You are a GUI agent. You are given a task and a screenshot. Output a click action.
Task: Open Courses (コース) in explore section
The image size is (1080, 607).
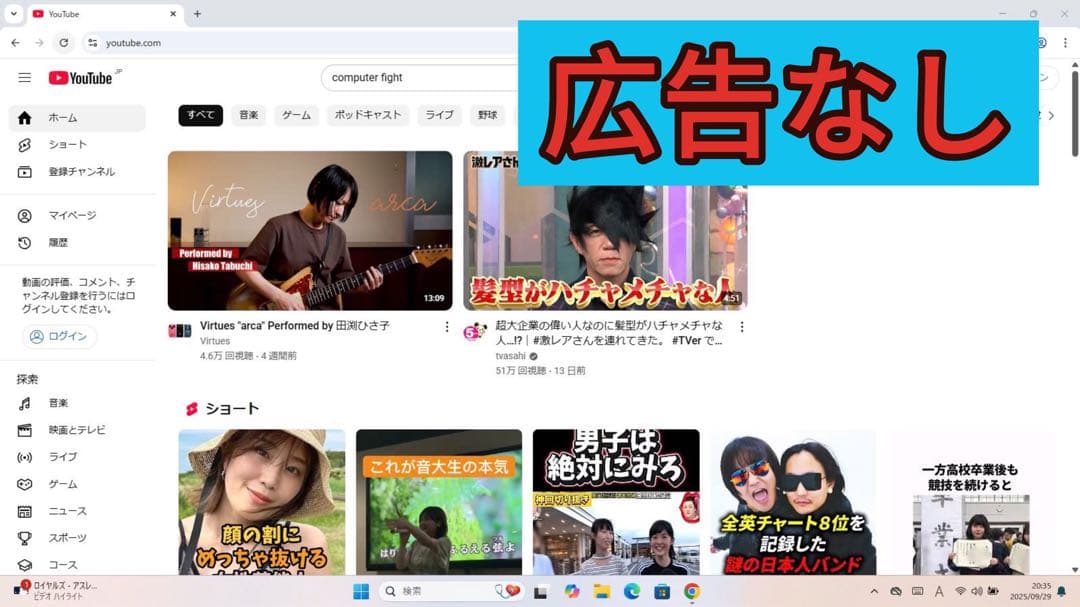[77, 565]
